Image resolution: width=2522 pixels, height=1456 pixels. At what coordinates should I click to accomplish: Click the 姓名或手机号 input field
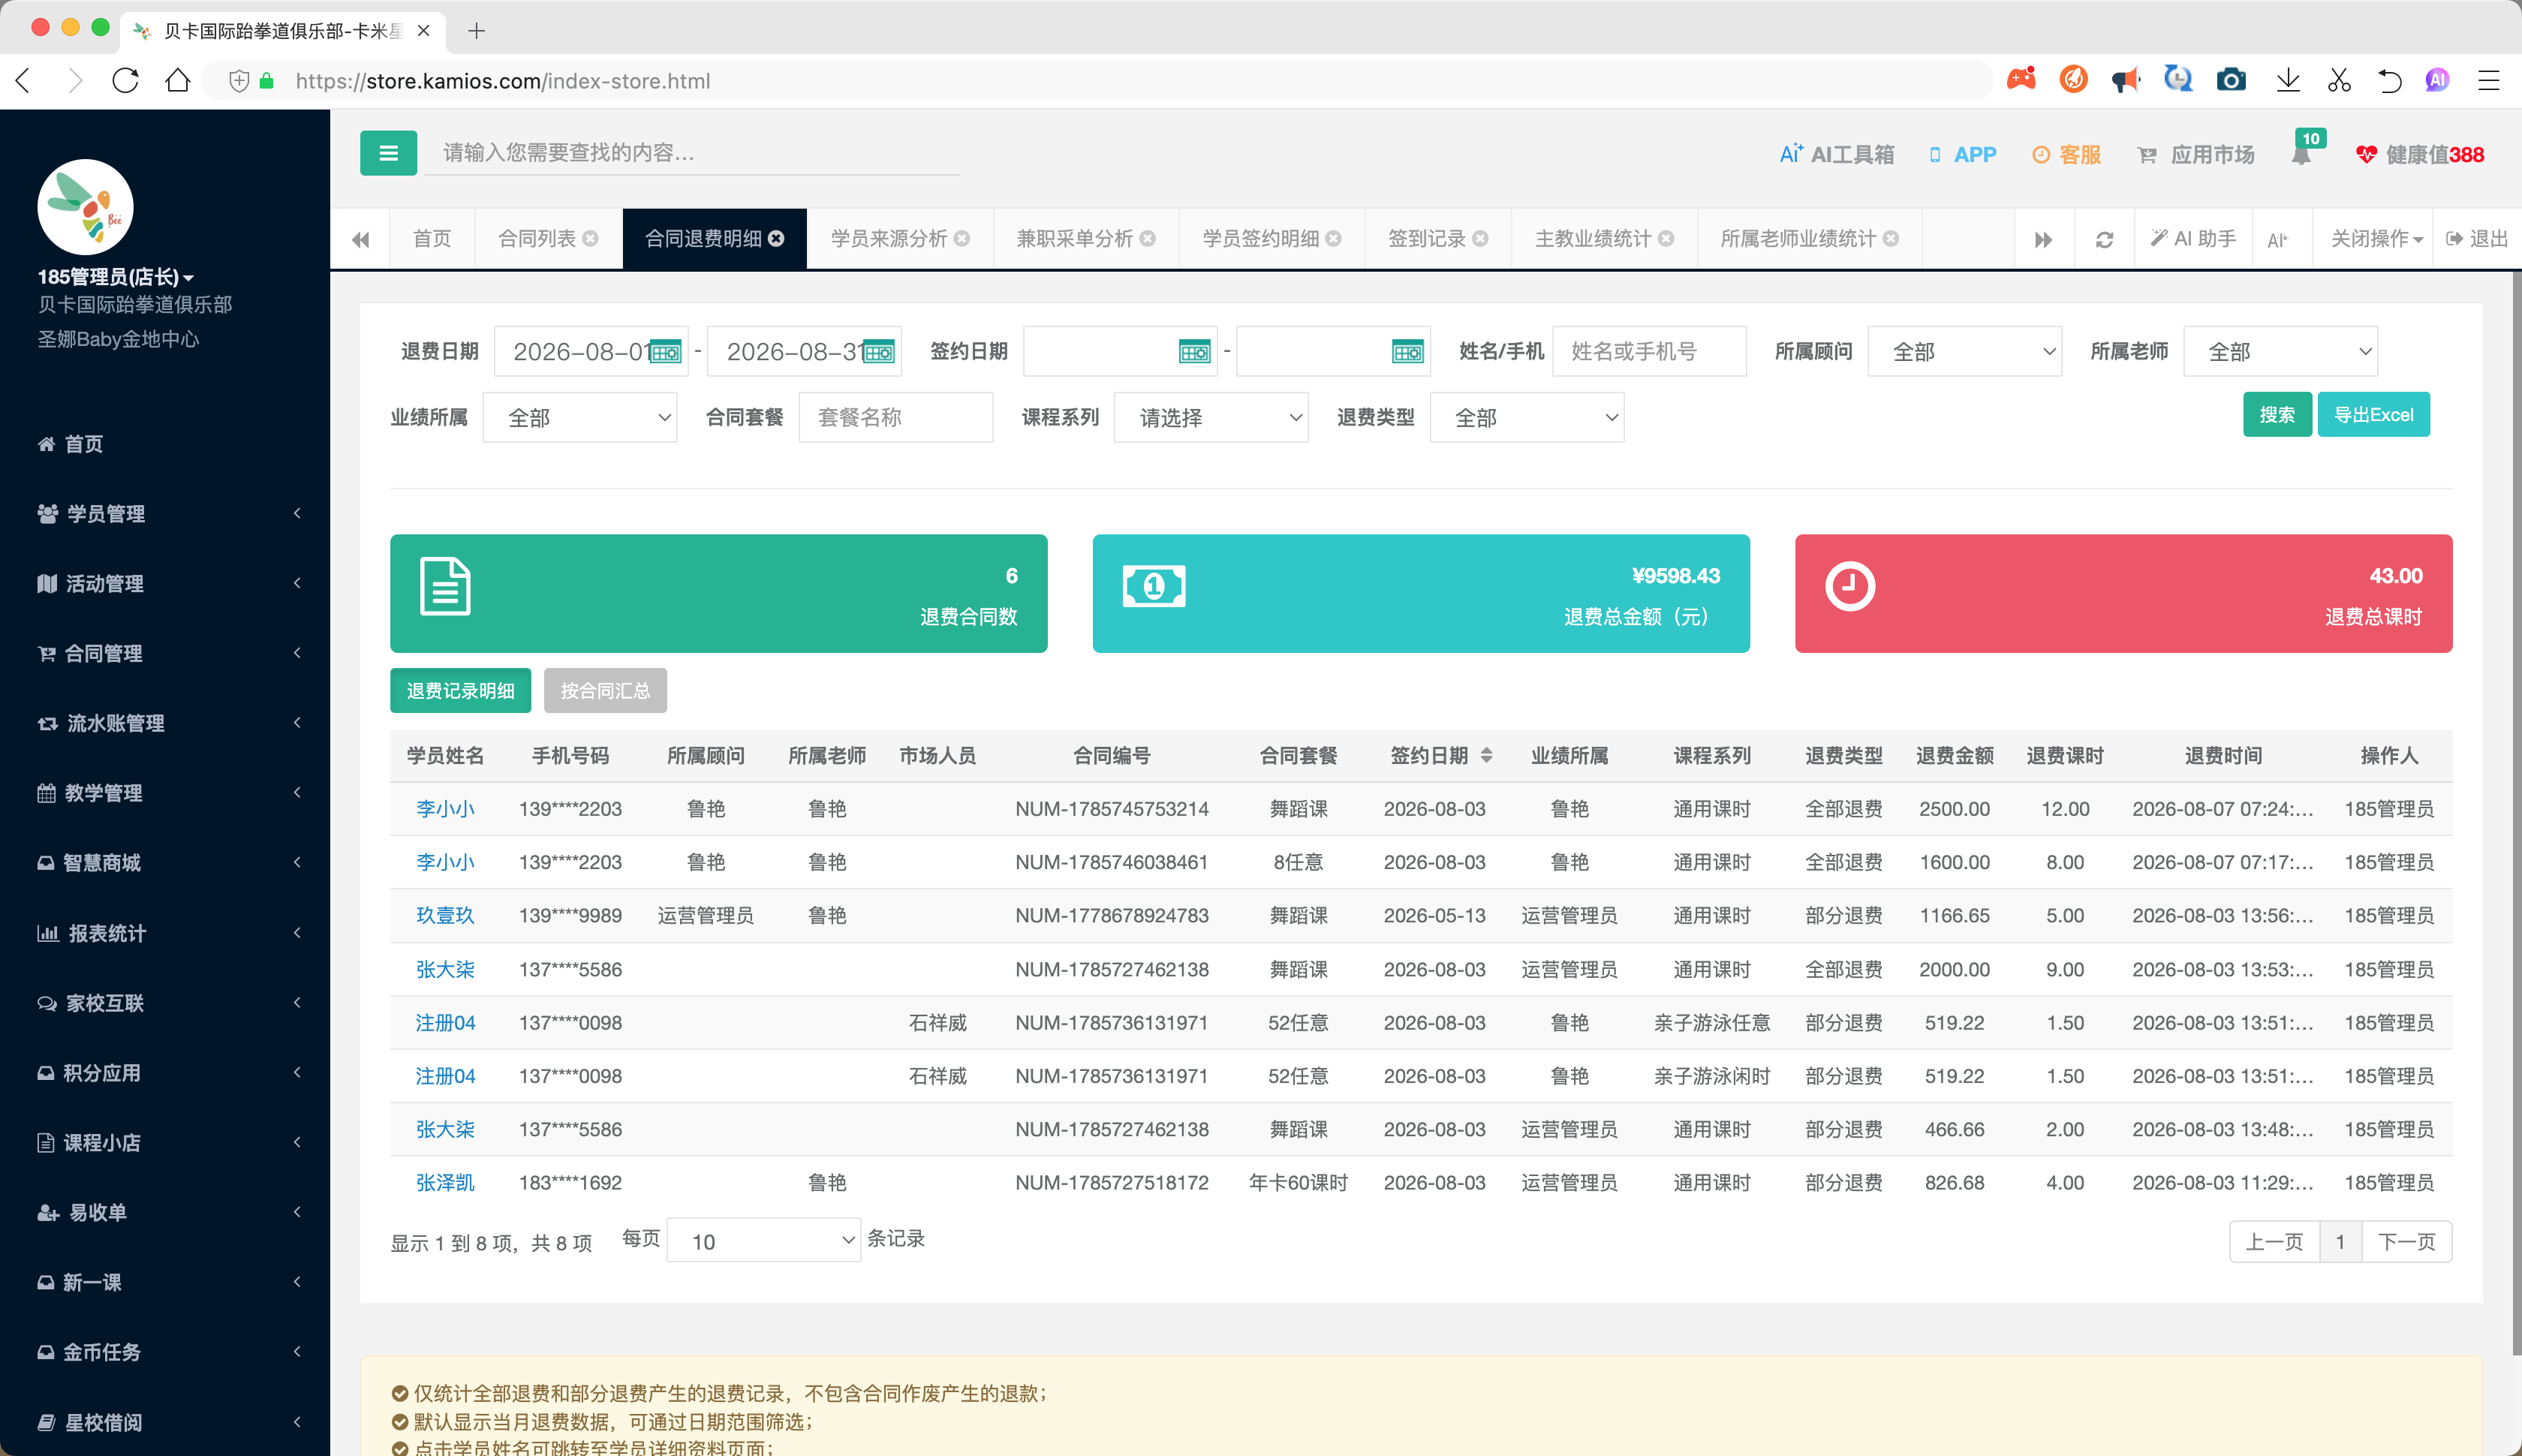point(1648,352)
